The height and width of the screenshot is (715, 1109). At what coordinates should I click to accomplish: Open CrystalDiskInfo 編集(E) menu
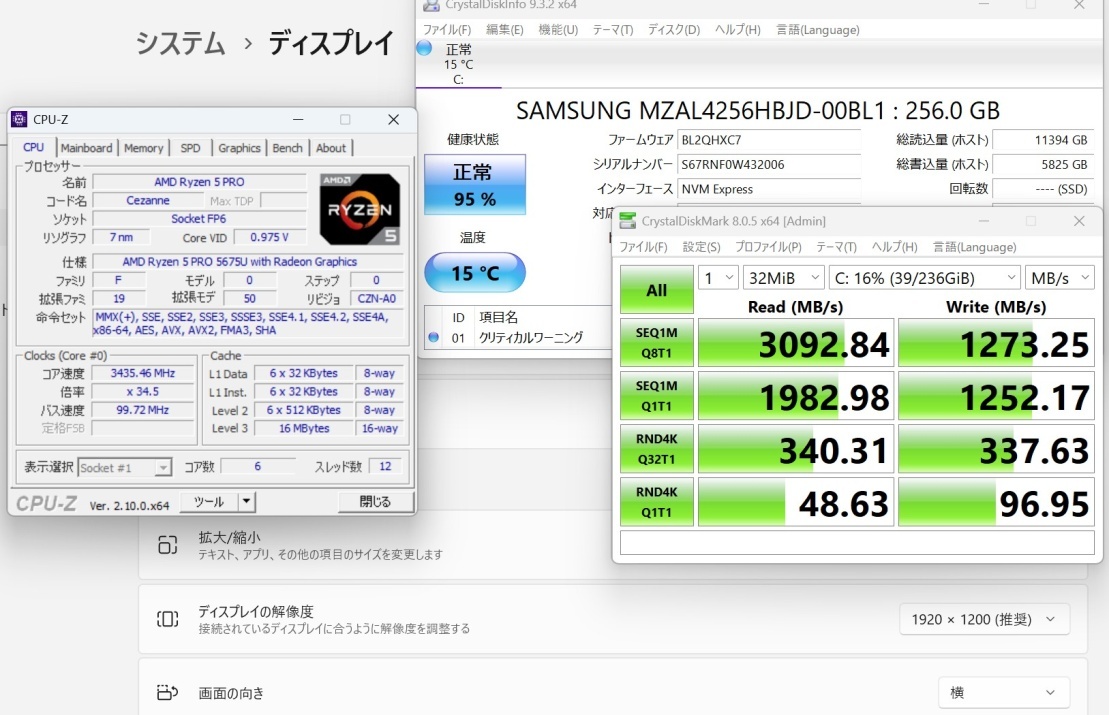click(x=505, y=30)
